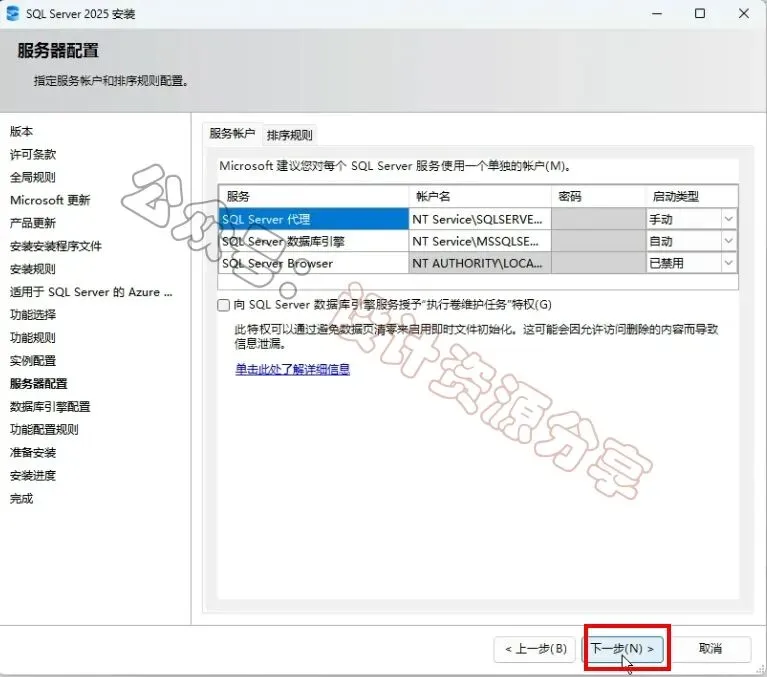767x677 pixels.
Task: Select 准备安装 in the setup steps list
Action: [33, 452]
